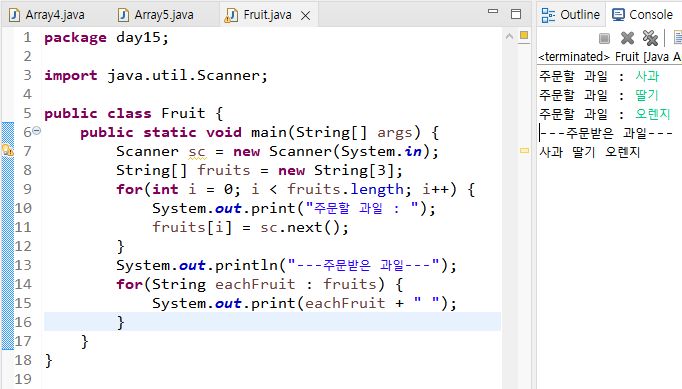Click the Outline view icon

tap(548, 15)
